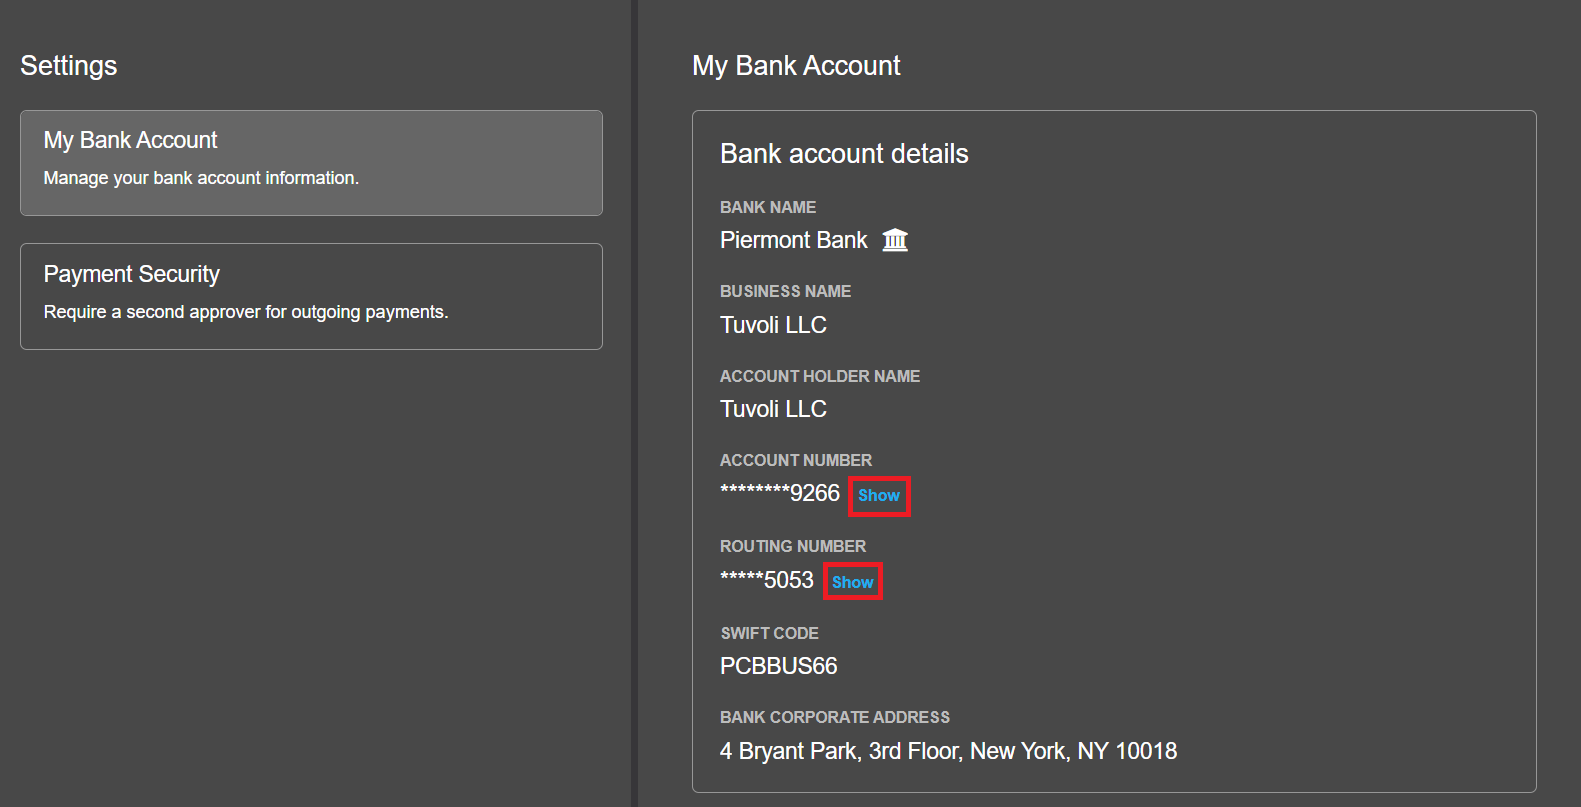The width and height of the screenshot is (1581, 807).
Task: Open the My Bank Account settings card
Action: [x=311, y=163]
